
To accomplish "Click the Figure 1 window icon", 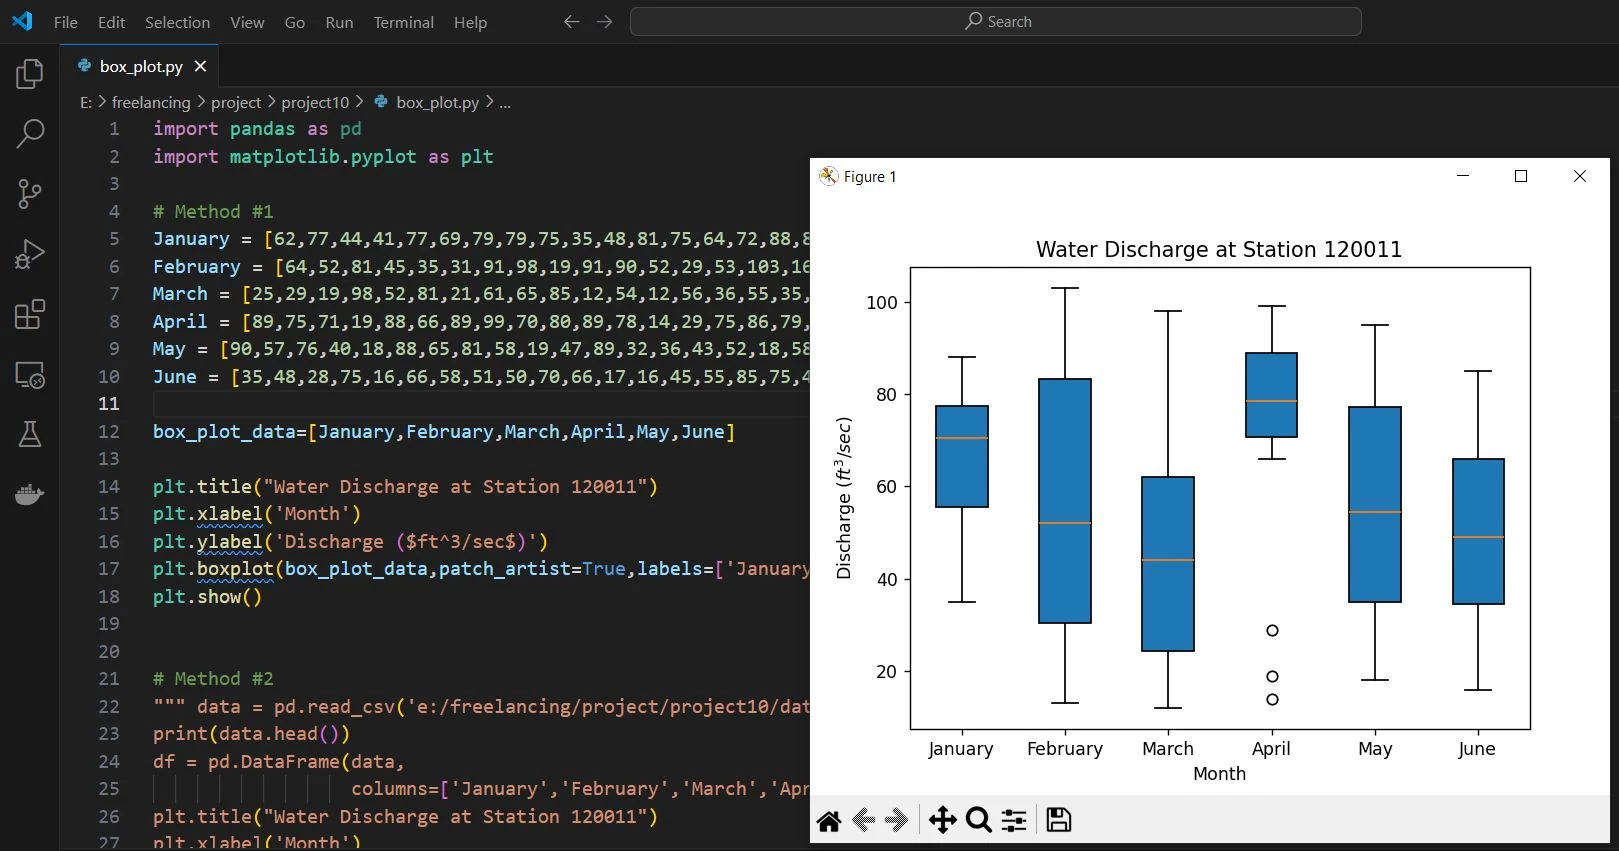I will 828,176.
